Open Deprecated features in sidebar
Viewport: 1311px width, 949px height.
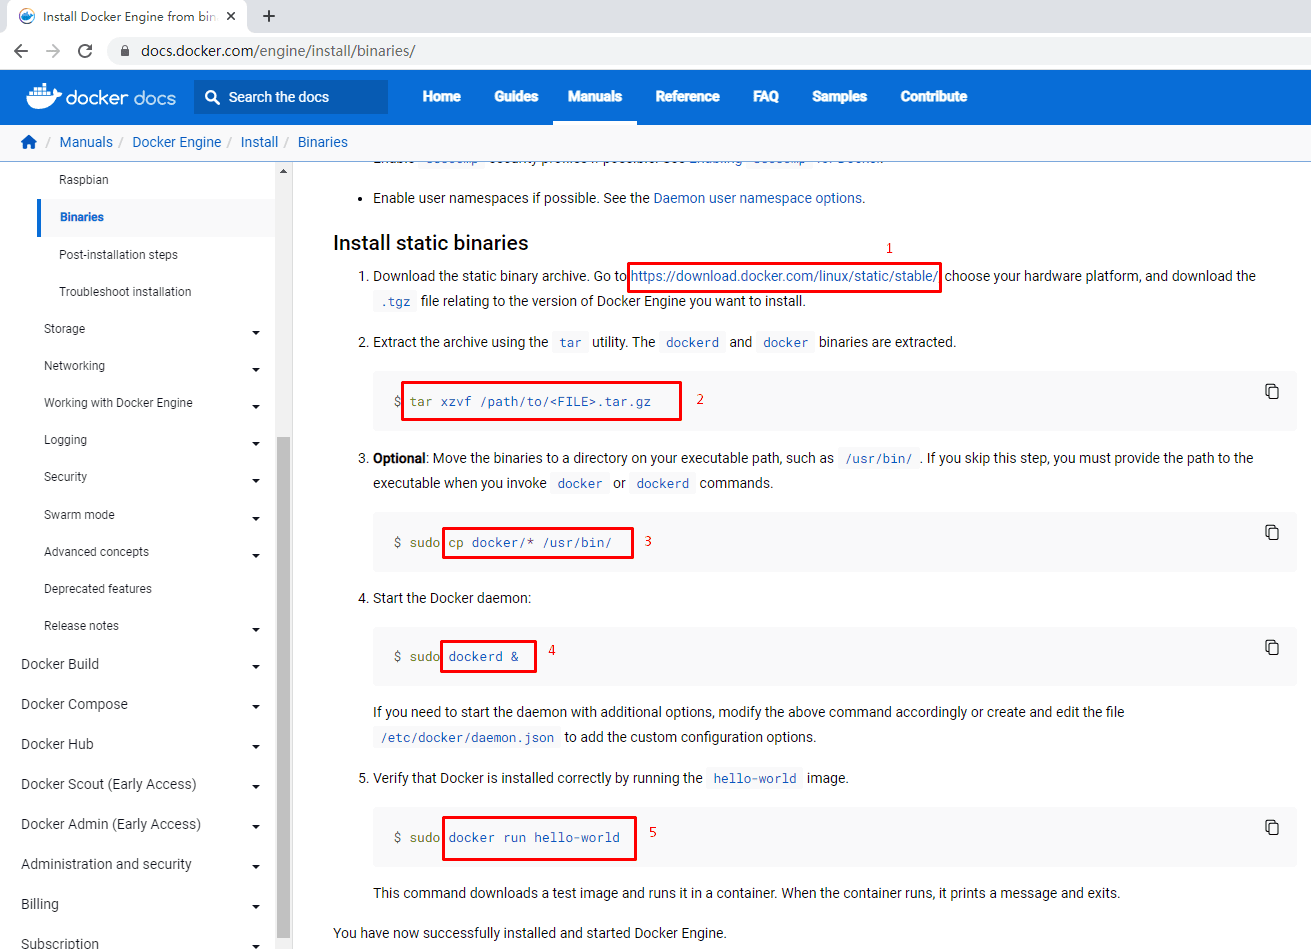coord(98,589)
